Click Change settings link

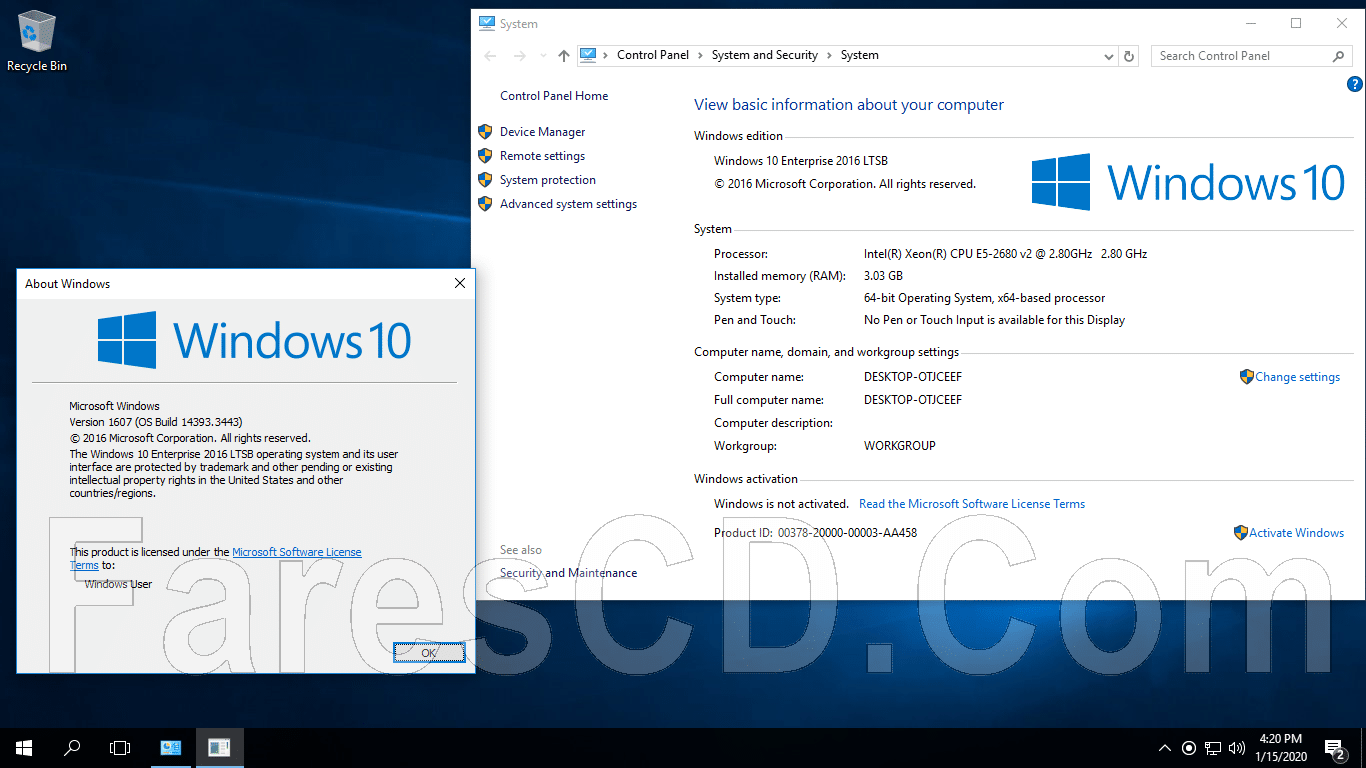(1297, 377)
